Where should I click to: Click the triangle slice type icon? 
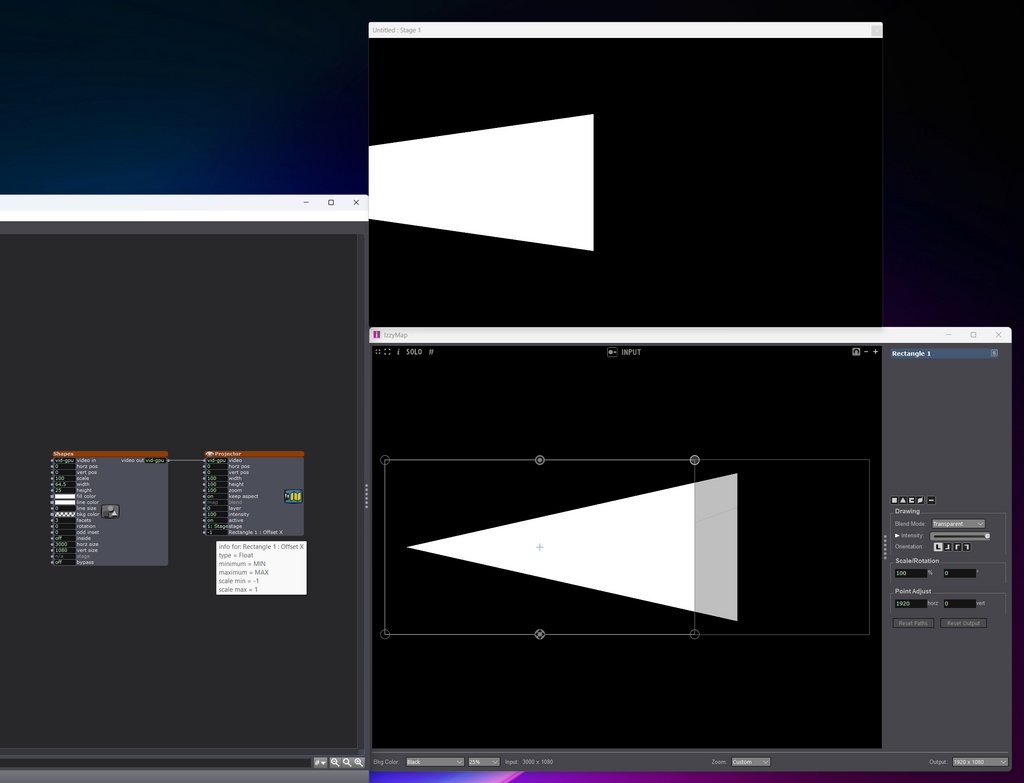click(903, 500)
